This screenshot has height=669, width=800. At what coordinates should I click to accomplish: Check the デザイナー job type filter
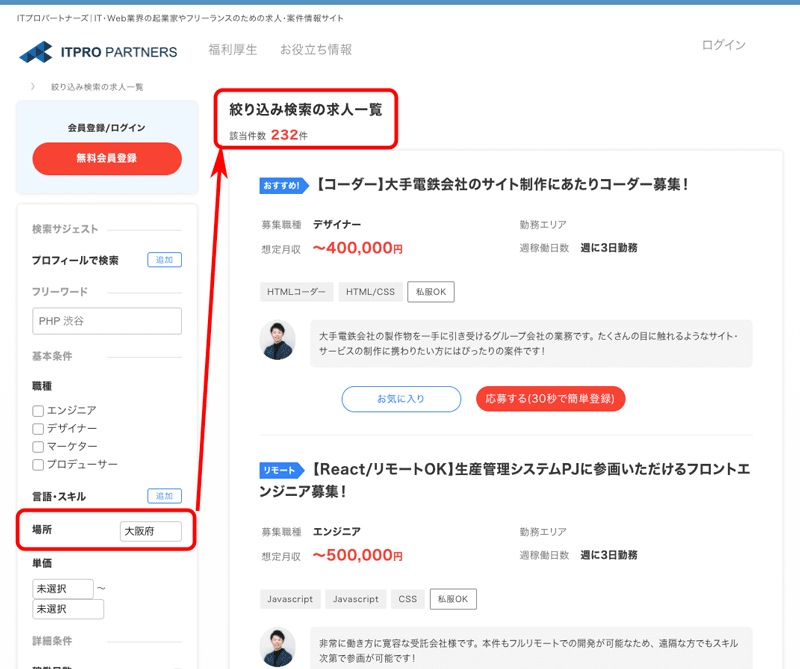[37, 426]
